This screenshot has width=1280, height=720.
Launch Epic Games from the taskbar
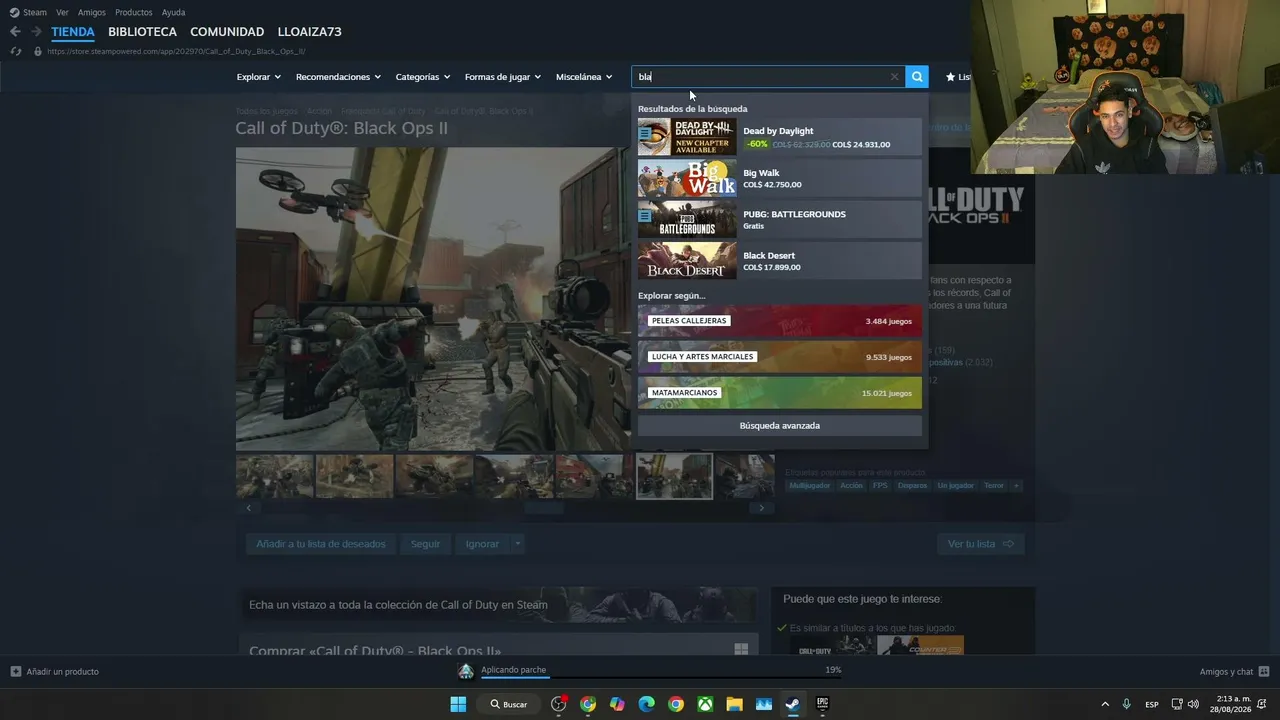tap(823, 704)
